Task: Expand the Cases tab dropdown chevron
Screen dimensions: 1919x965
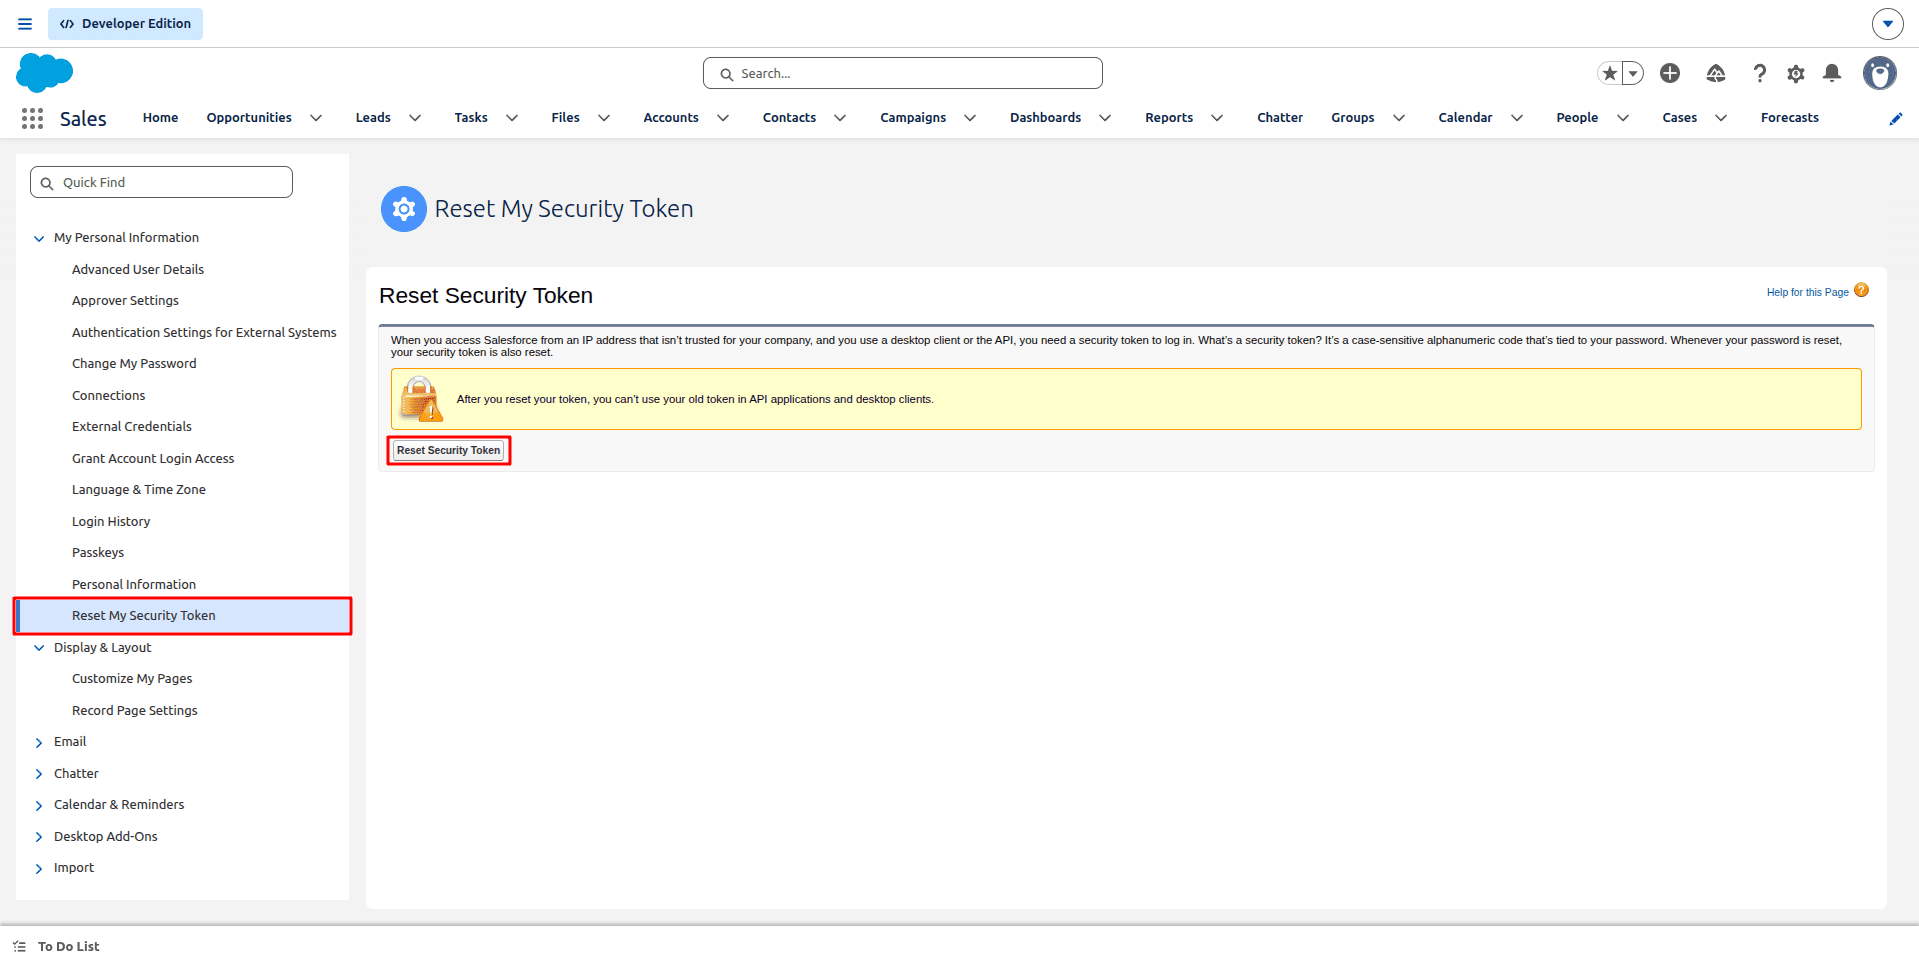Action: point(1721,118)
